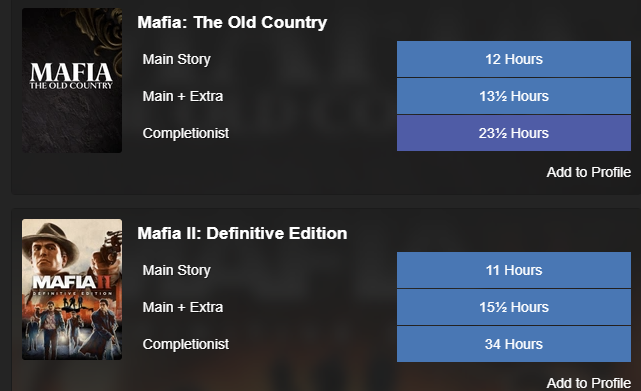Add Mafia: The Old Country to profile

(589, 172)
